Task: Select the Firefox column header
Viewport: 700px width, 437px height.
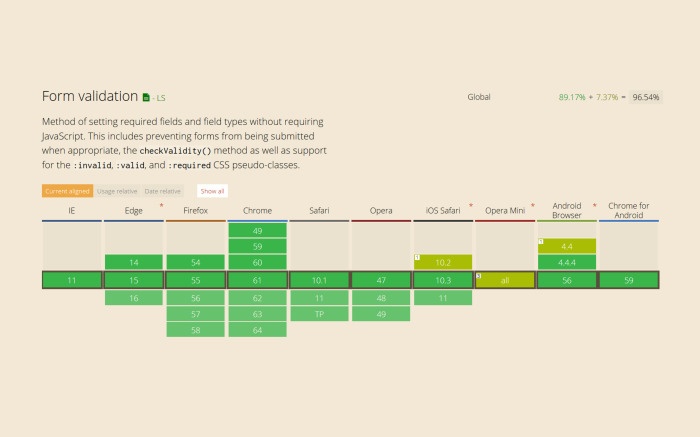Action: coord(196,211)
